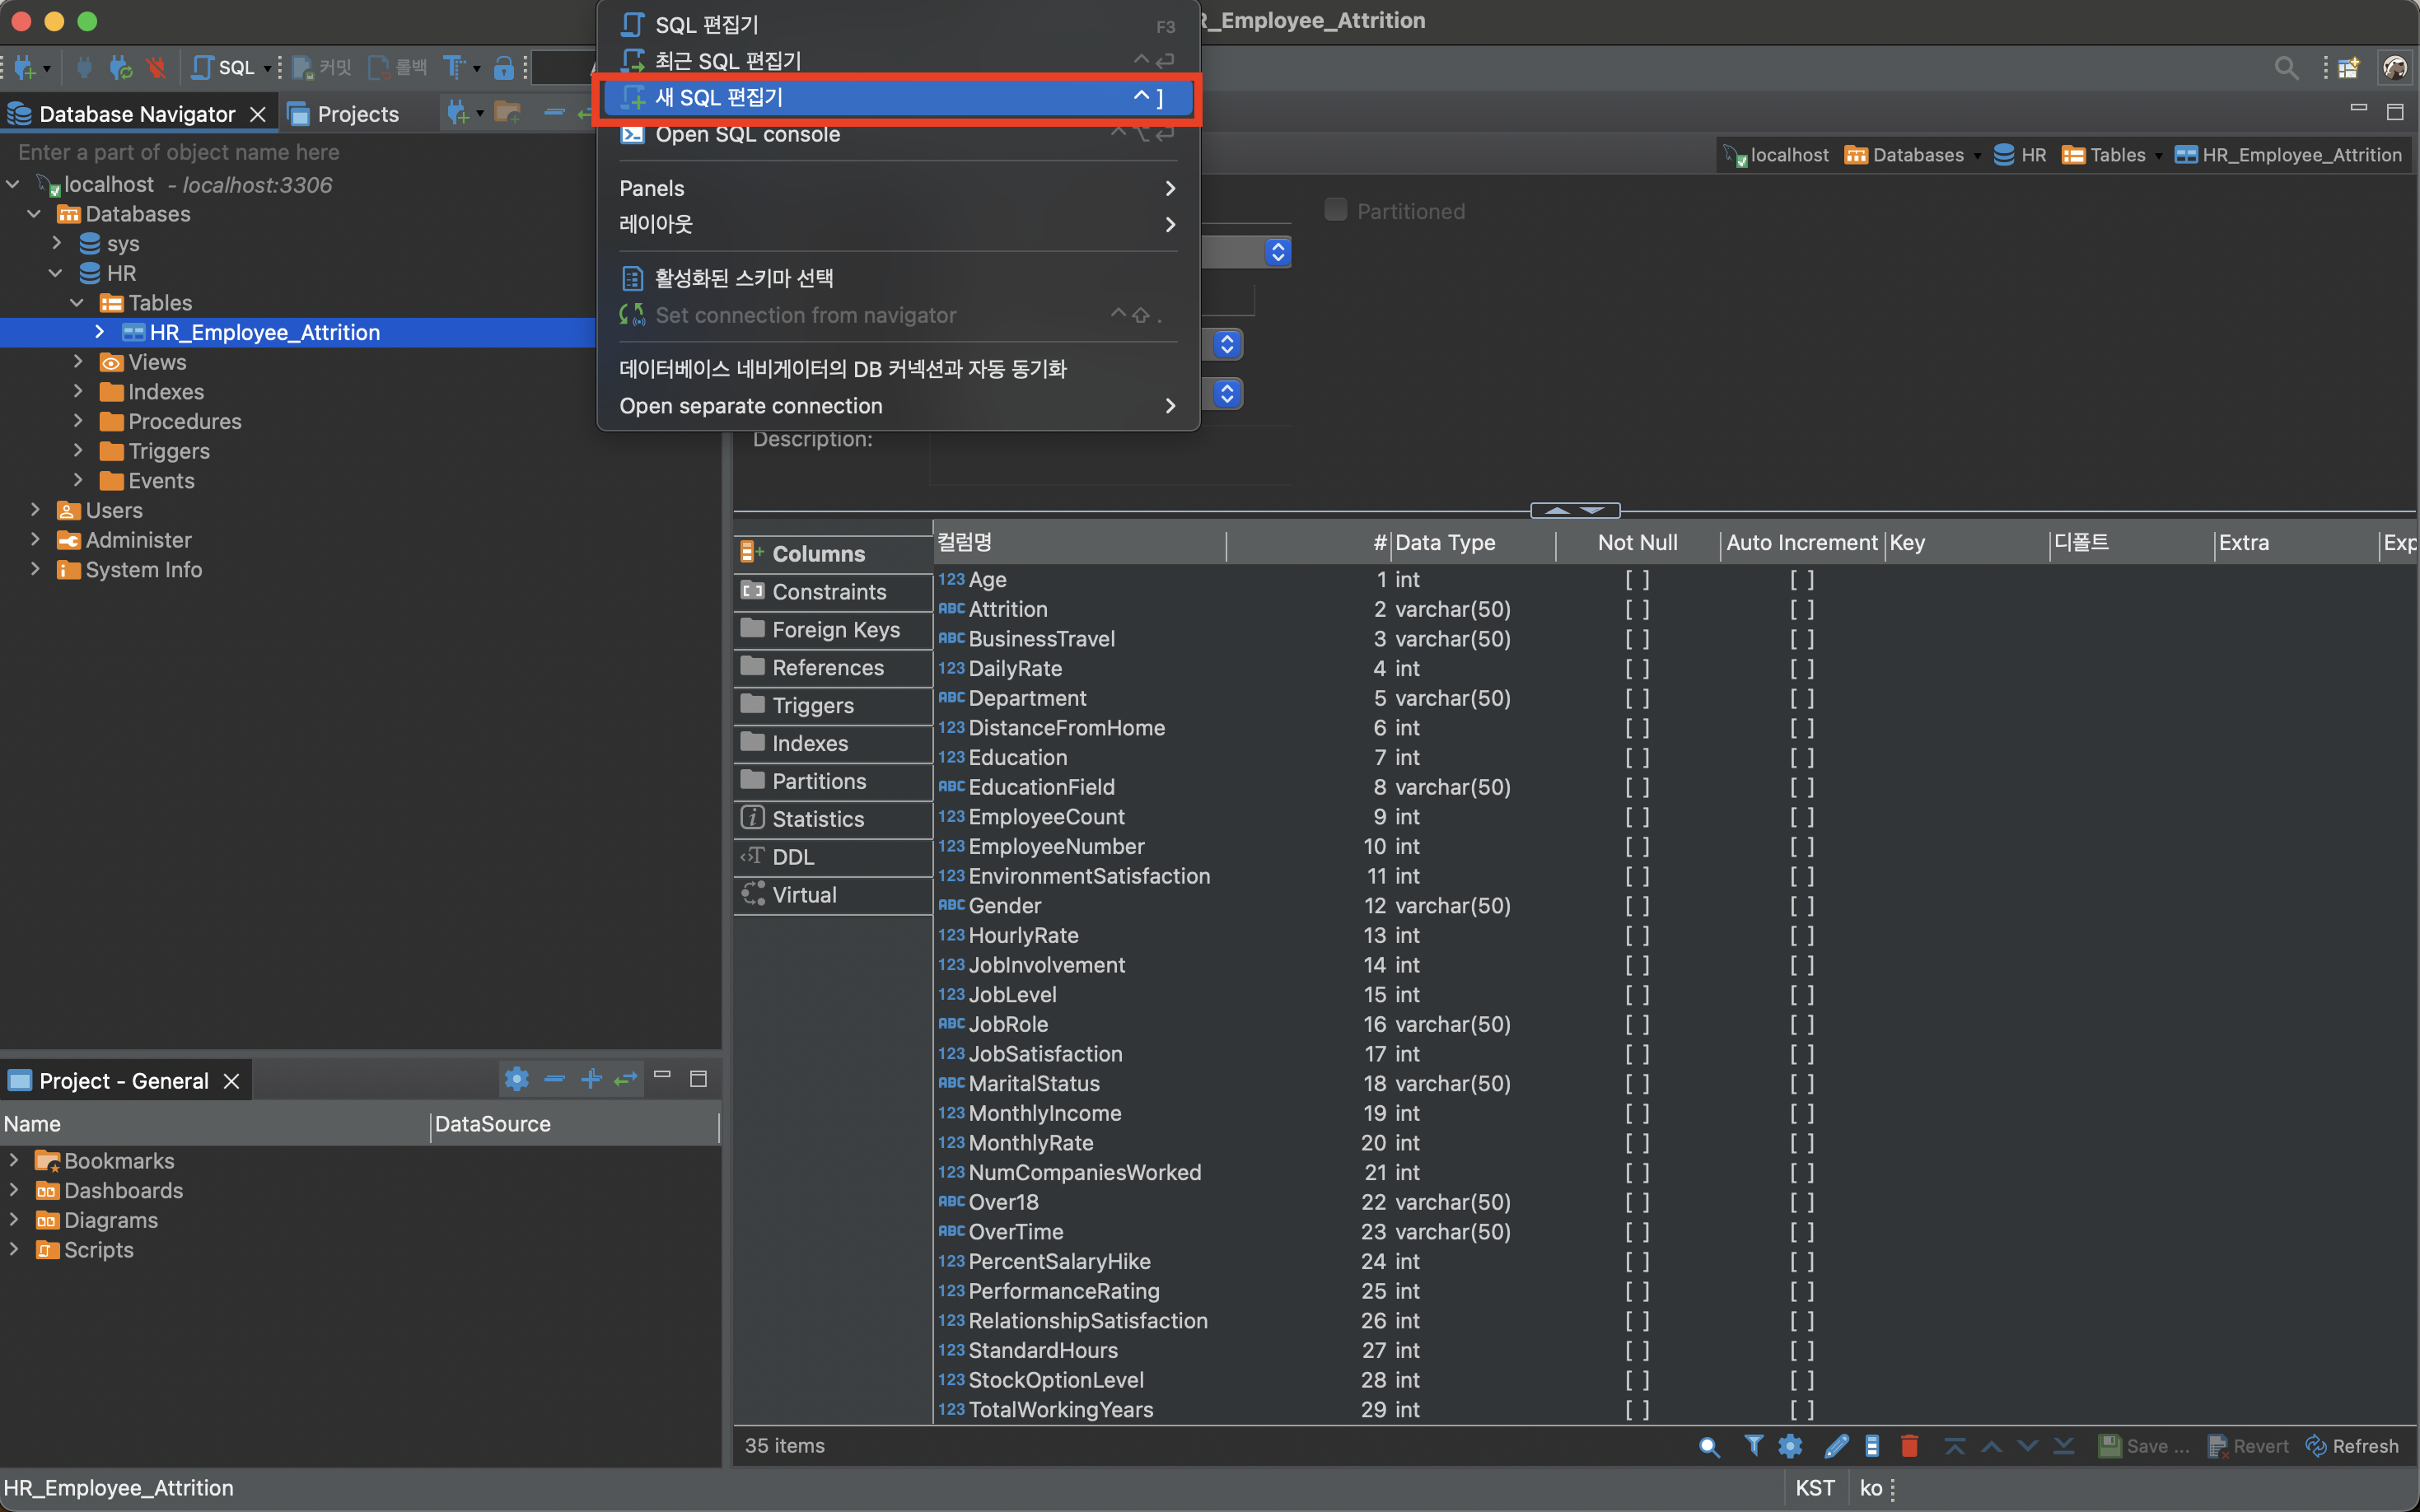Image resolution: width=2420 pixels, height=1512 pixels.
Task: Expand the Views folder in navigator
Action: pyautogui.click(x=78, y=362)
